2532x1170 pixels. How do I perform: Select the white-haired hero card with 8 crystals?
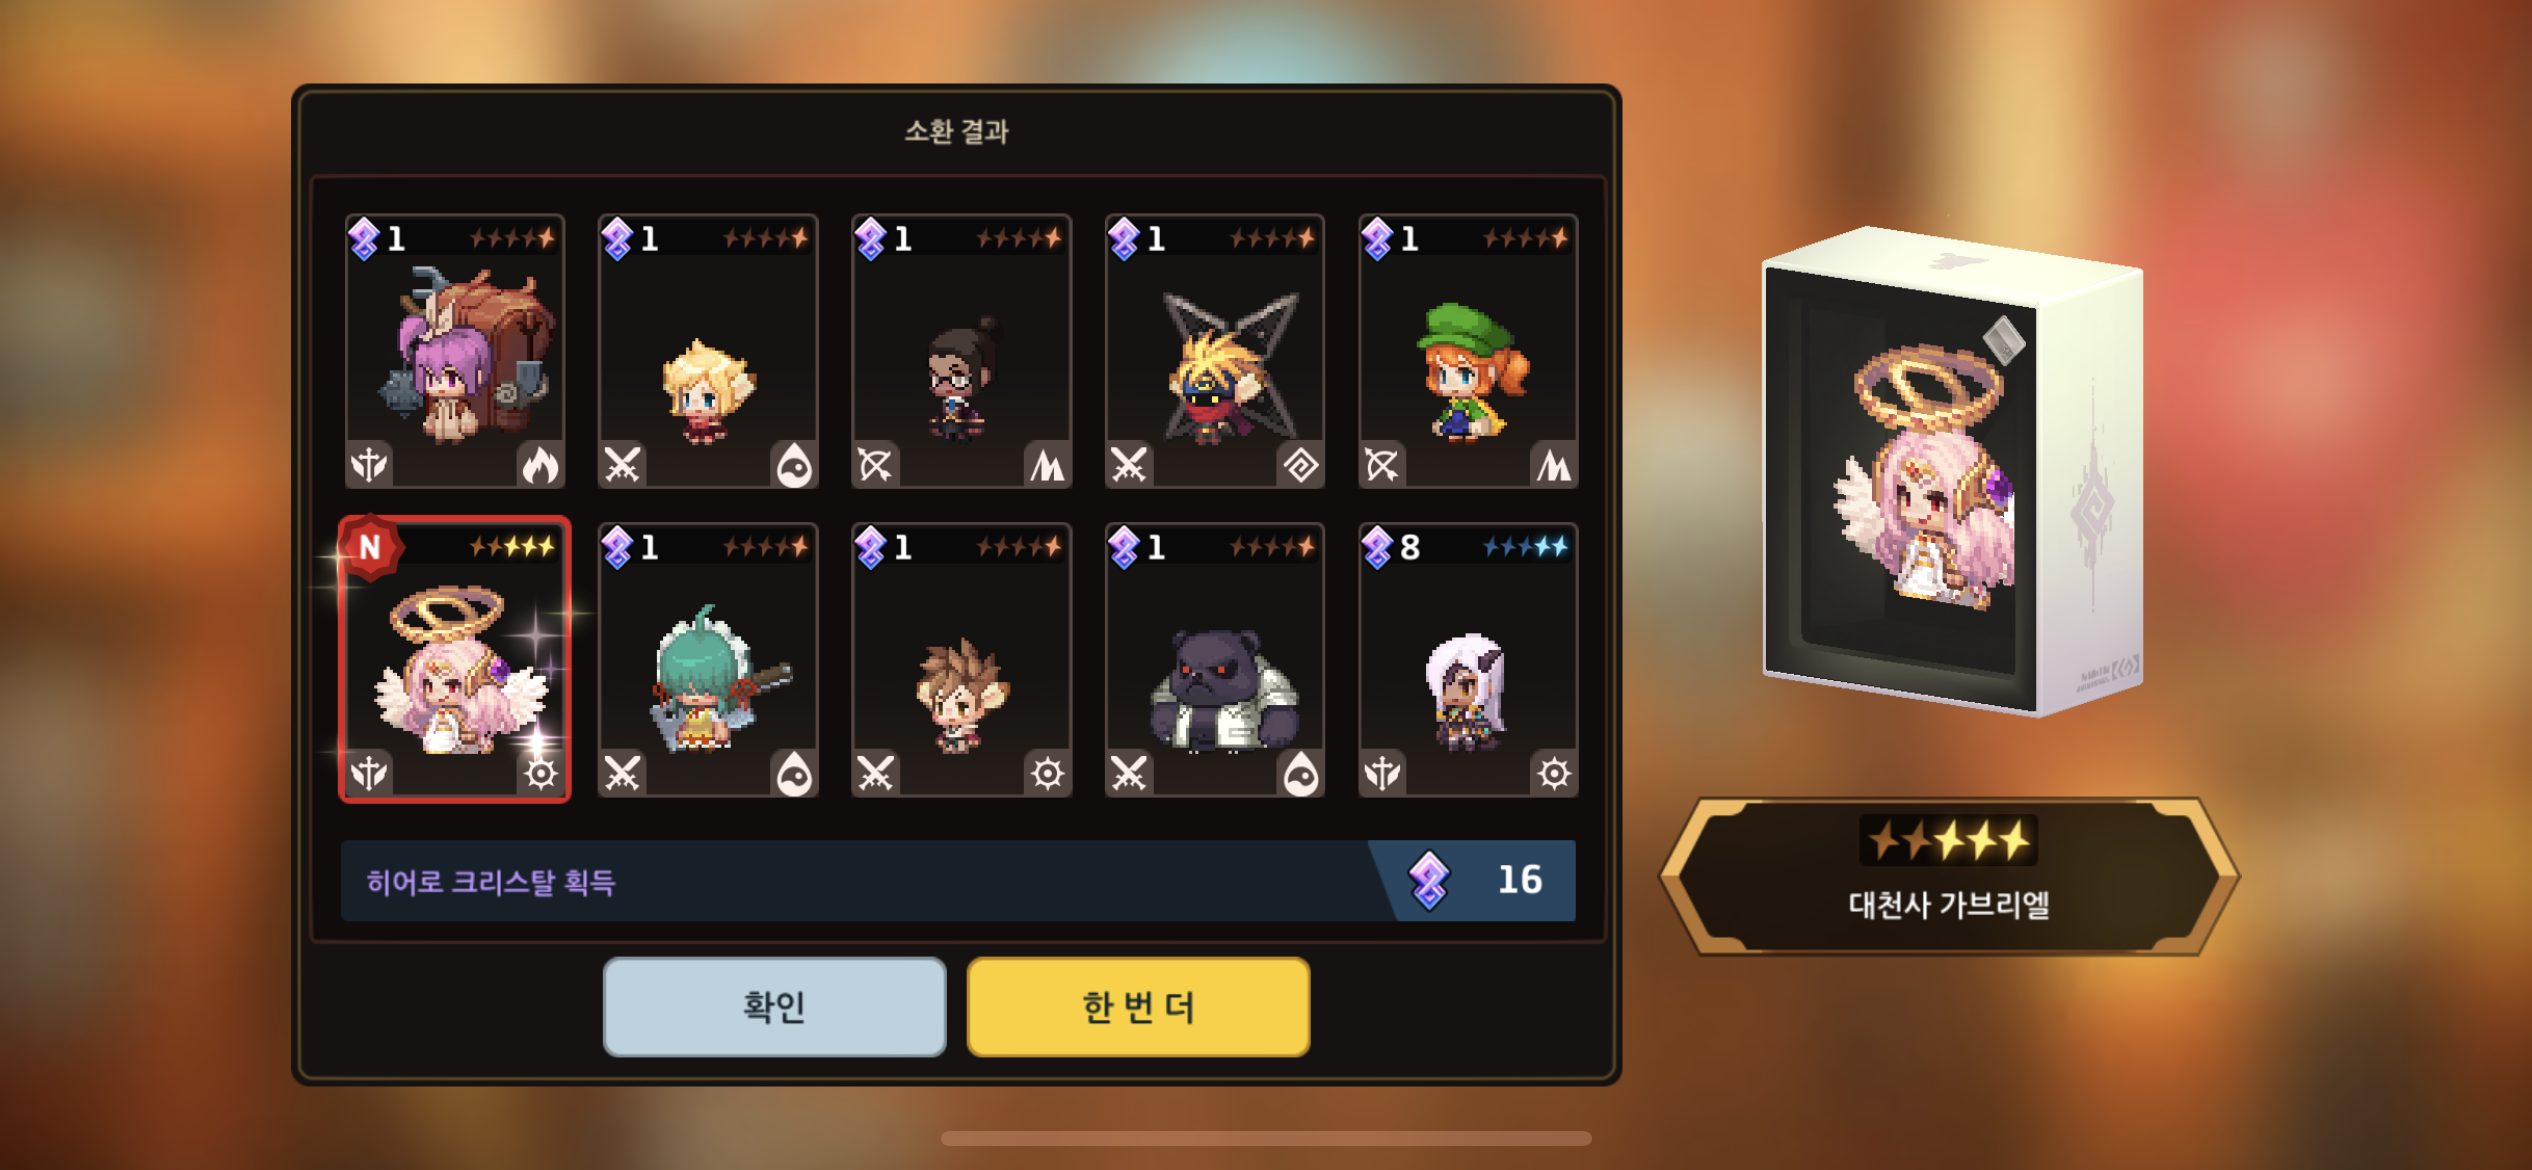pyautogui.click(x=1468, y=660)
